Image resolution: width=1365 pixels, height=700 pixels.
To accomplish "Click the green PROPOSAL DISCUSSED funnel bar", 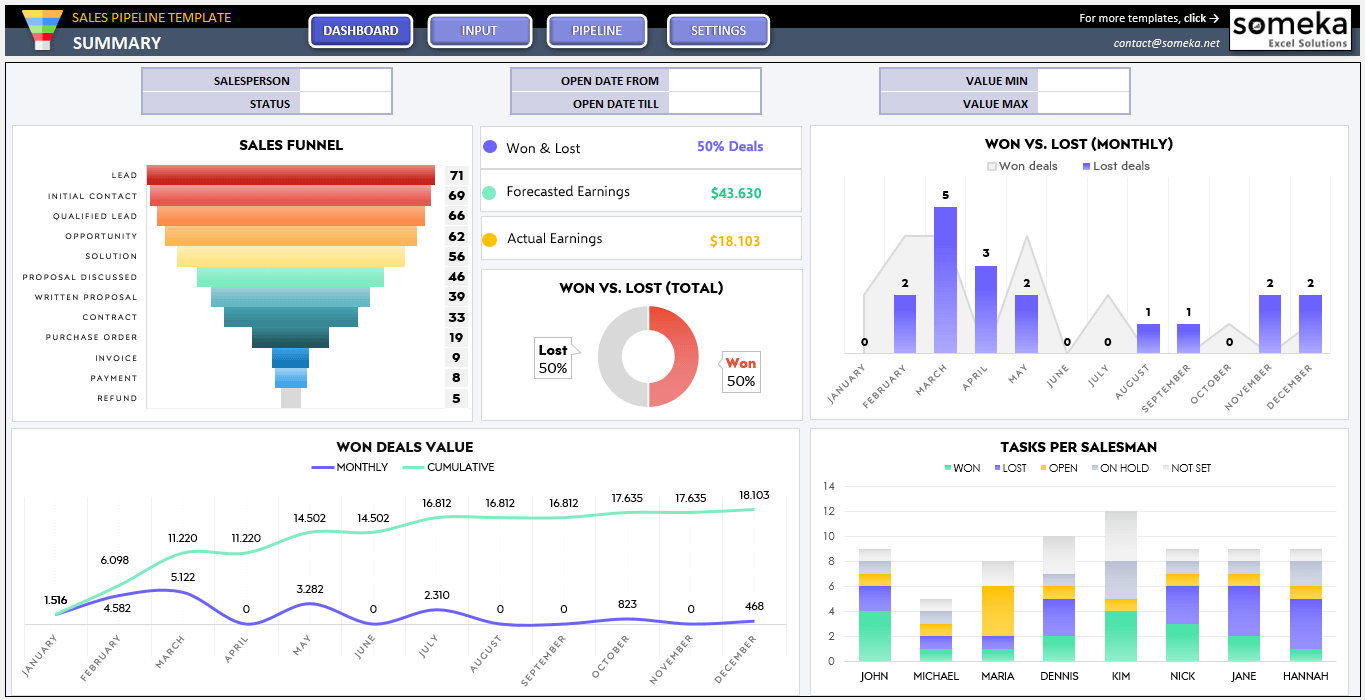I will coord(291,277).
